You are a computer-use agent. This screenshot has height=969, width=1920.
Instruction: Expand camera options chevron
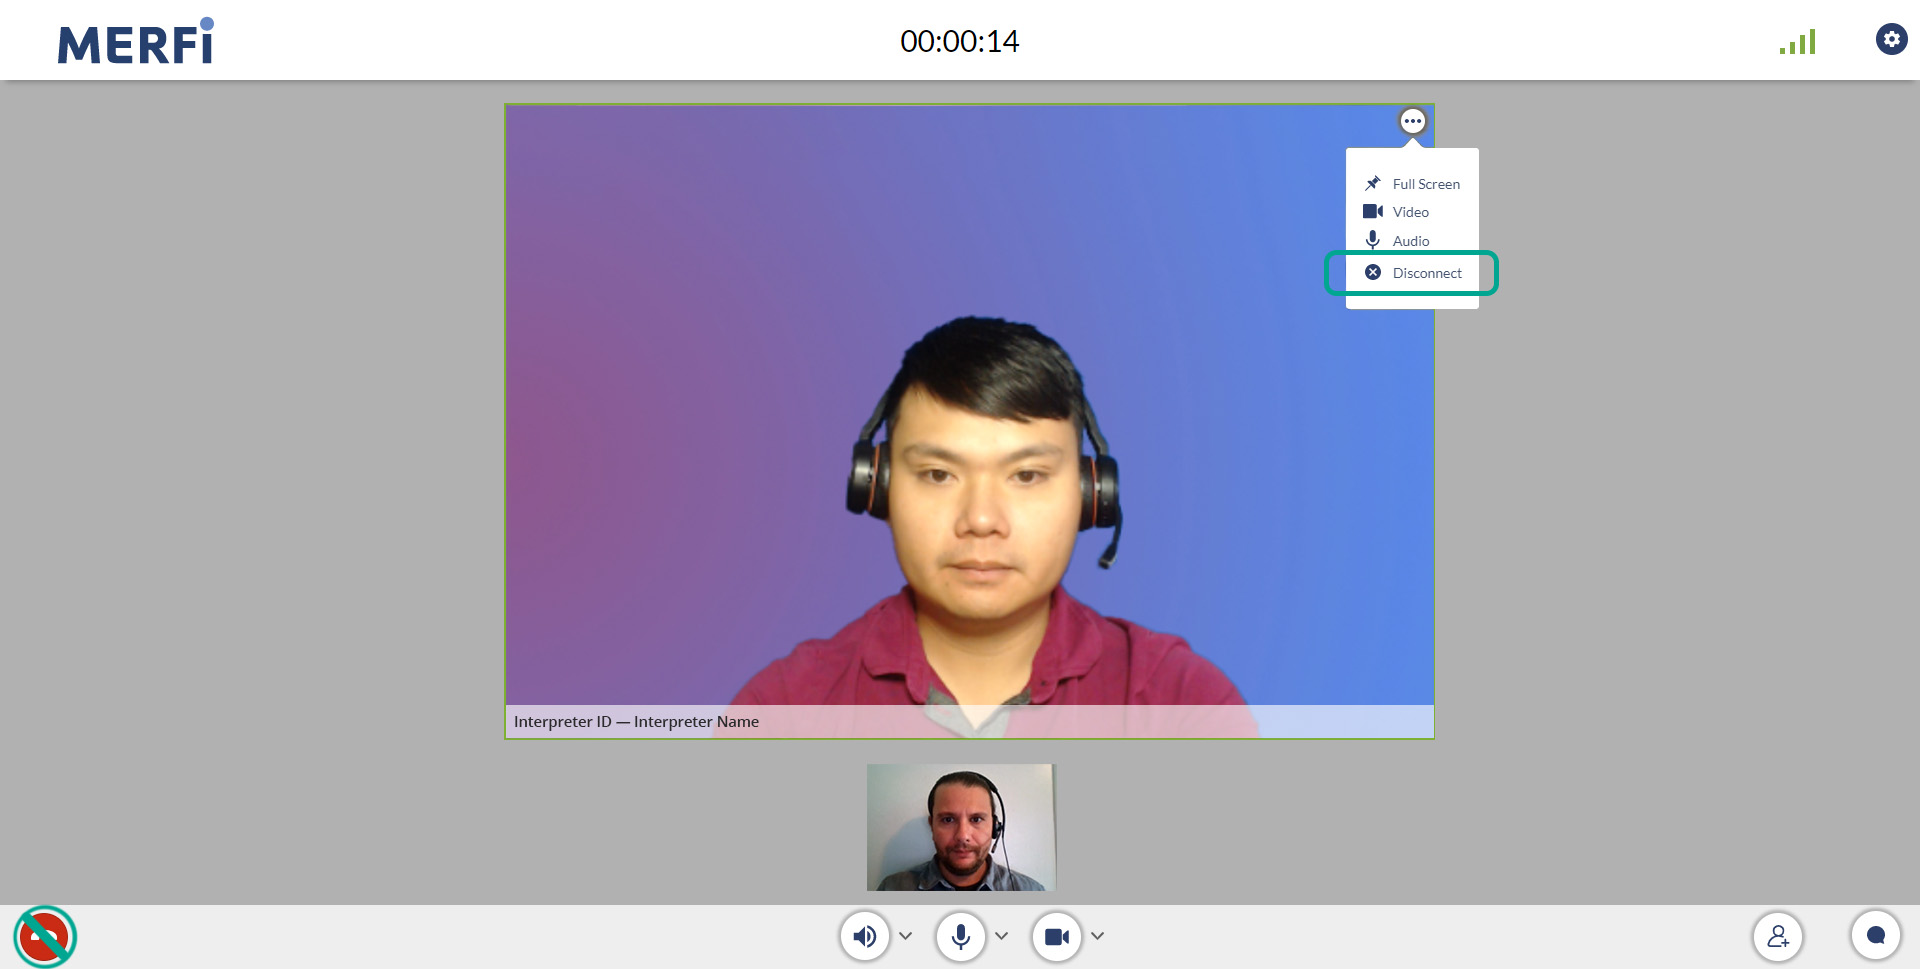(1098, 936)
